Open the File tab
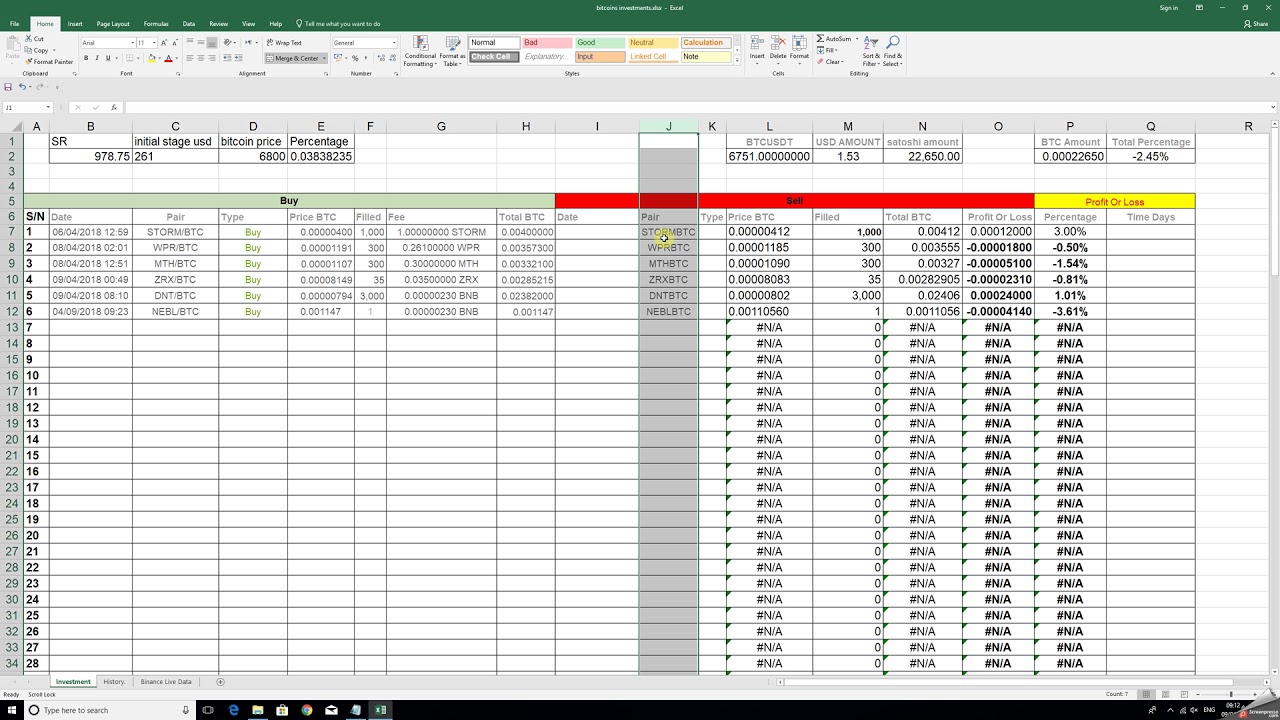This screenshot has height=720, width=1280. pos(15,23)
